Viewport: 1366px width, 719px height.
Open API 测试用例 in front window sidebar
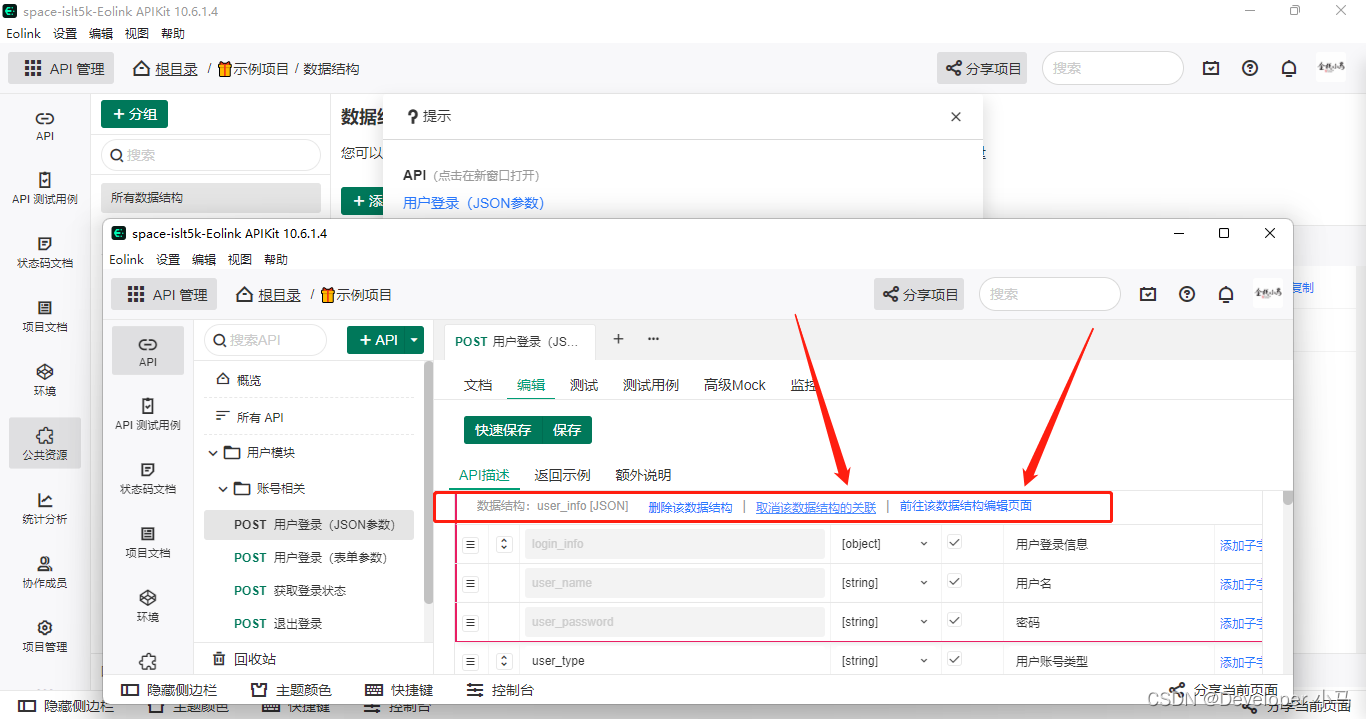pos(148,414)
